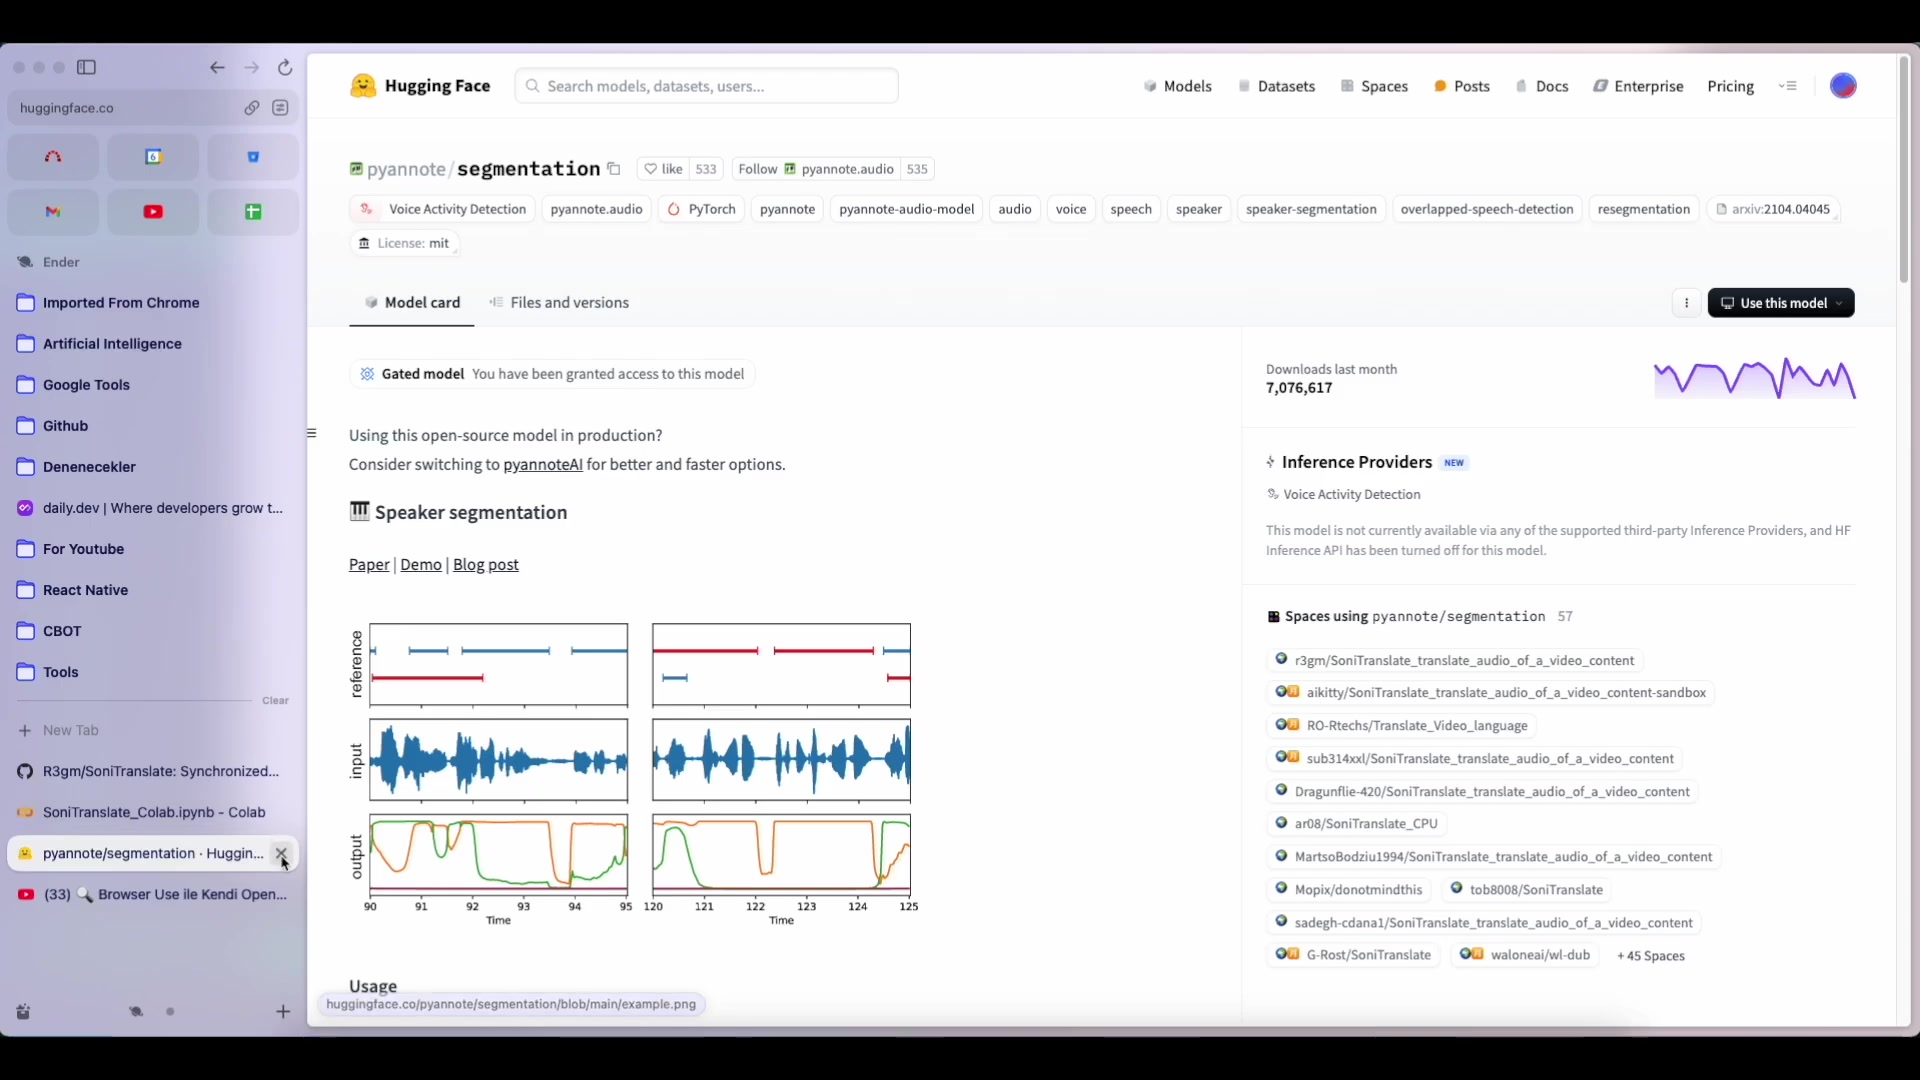Image resolution: width=1920 pixels, height=1080 pixels.
Task: Open the R3gm/SoniTranslate GitHub tab
Action: [x=153, y=772]
